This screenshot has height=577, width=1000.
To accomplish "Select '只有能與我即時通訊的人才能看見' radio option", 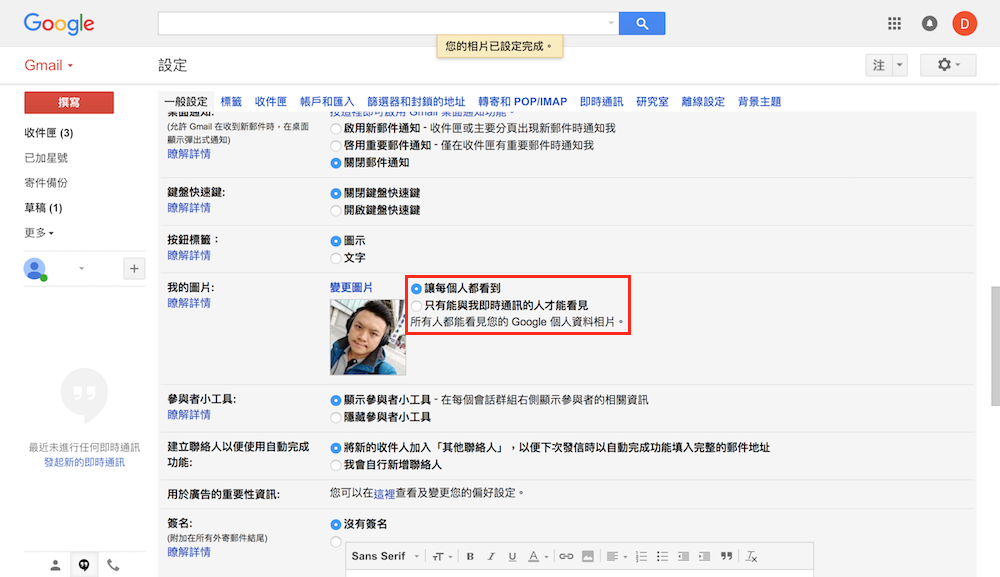I will pyautogui.click(x=417, y=305).
